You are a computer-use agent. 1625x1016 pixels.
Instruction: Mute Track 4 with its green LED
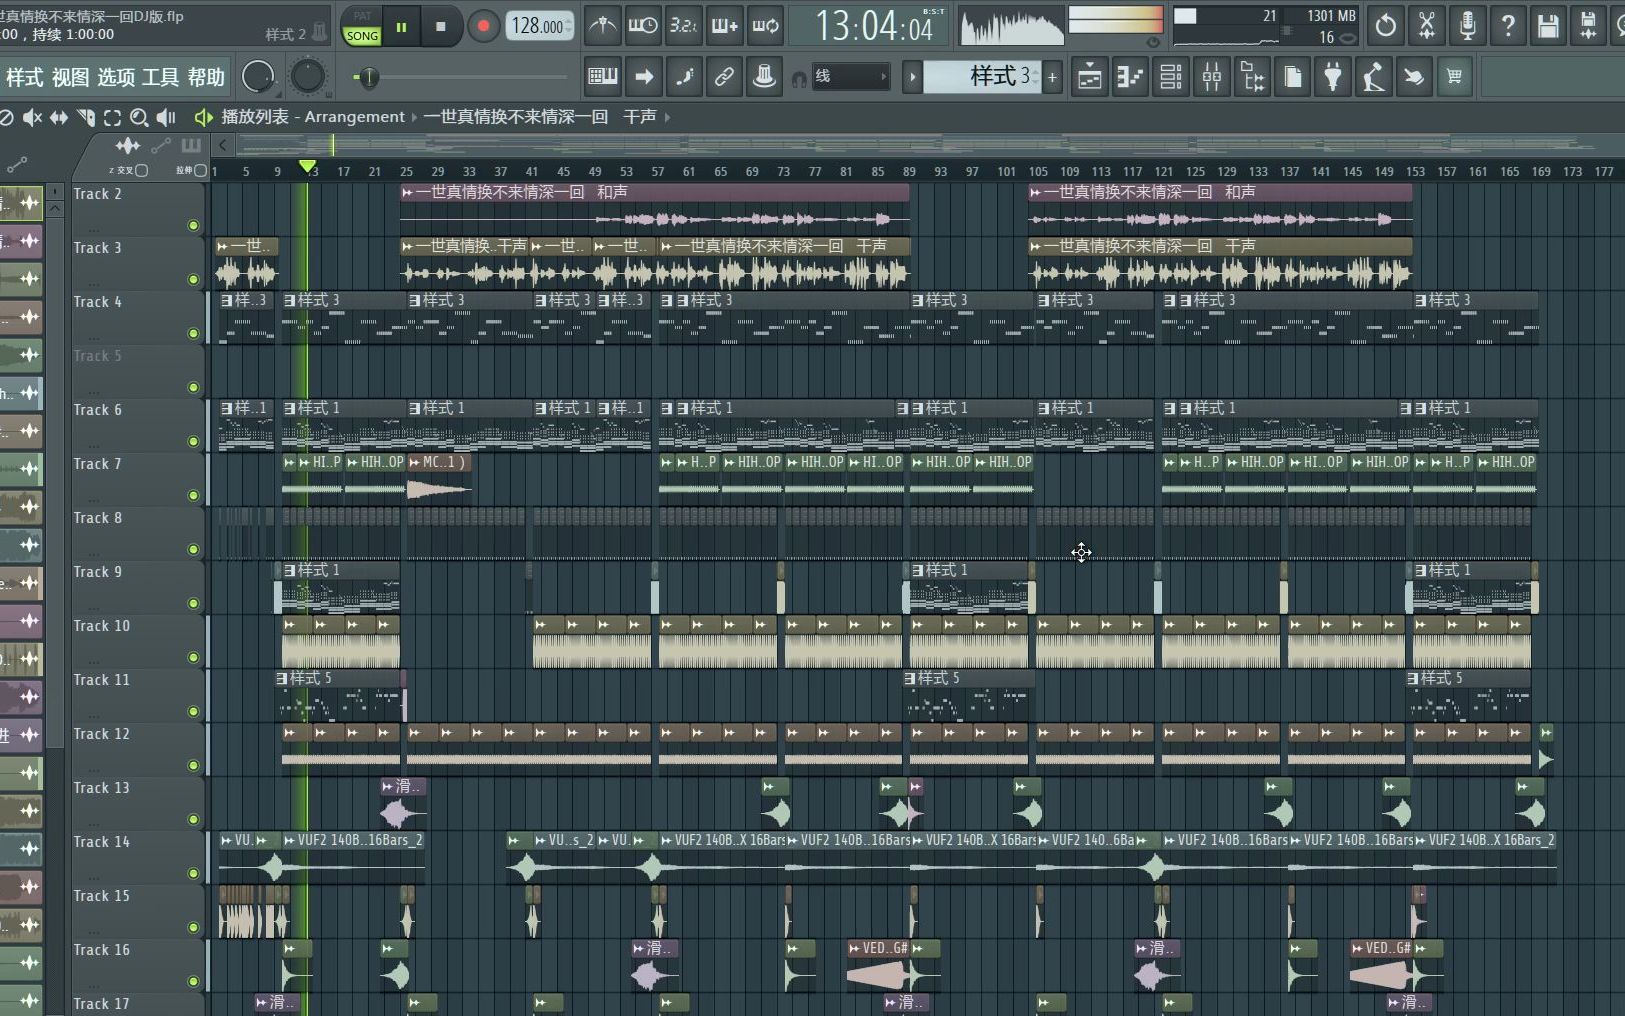[x=193, y=334]
